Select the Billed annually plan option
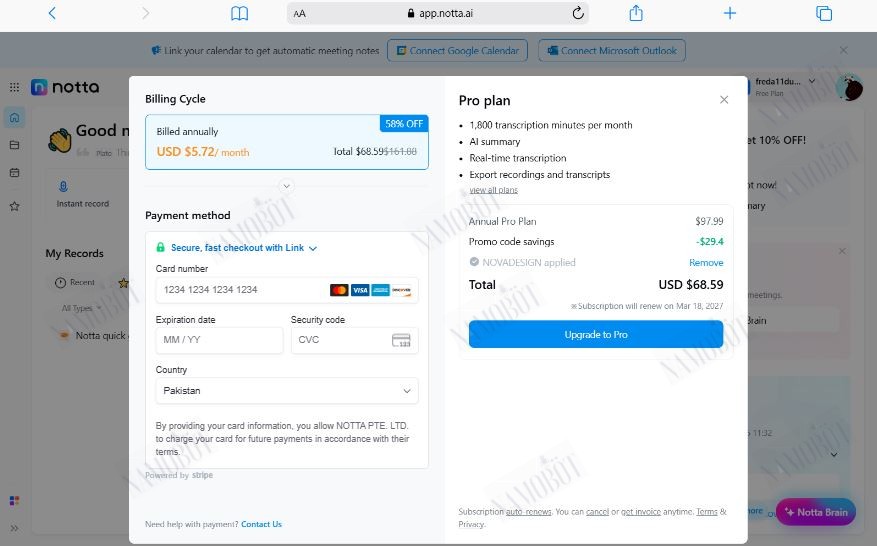This screenshot has height=546, width=877. point(287,142)
